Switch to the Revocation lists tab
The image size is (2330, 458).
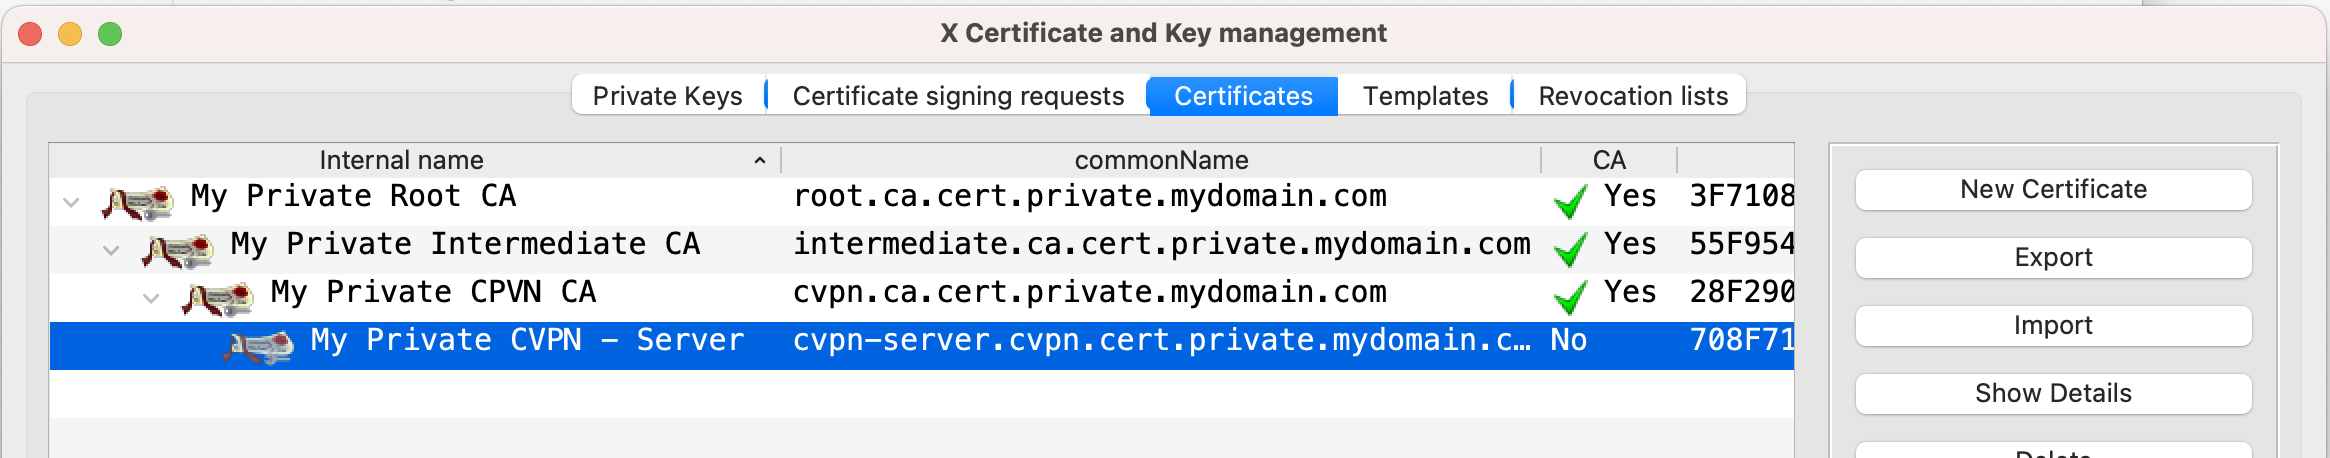[x=1633, y=96]
